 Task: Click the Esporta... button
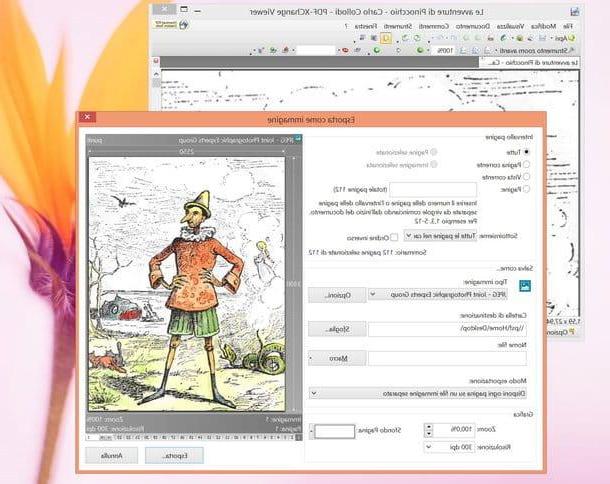(174, 455)
